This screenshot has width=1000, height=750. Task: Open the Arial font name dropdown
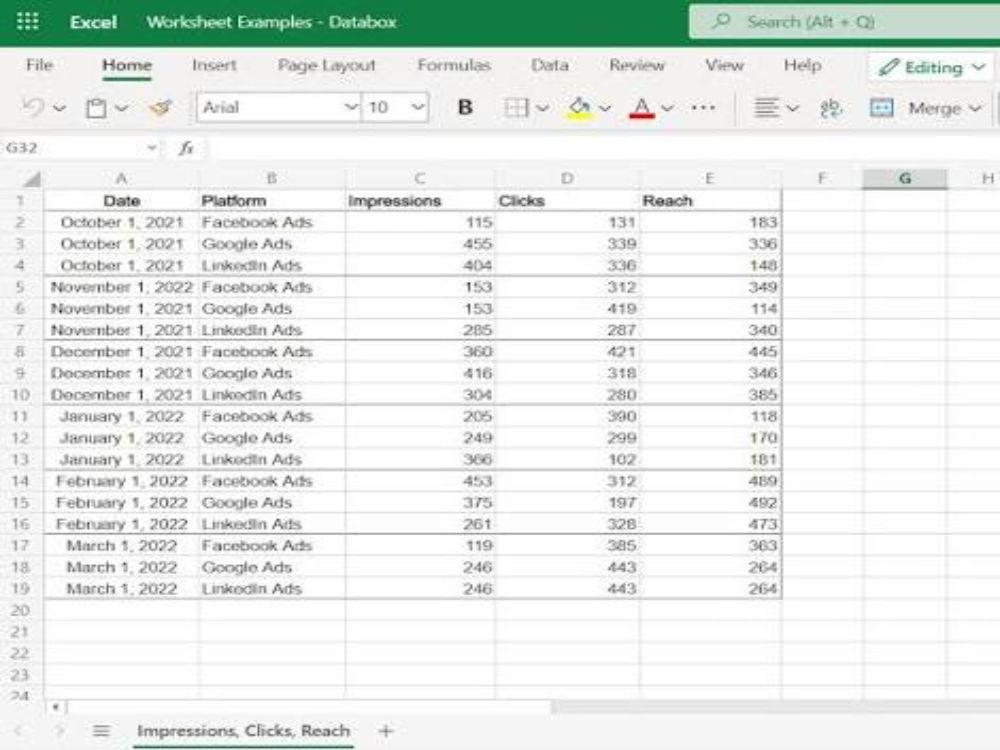[x=351, y=107]
